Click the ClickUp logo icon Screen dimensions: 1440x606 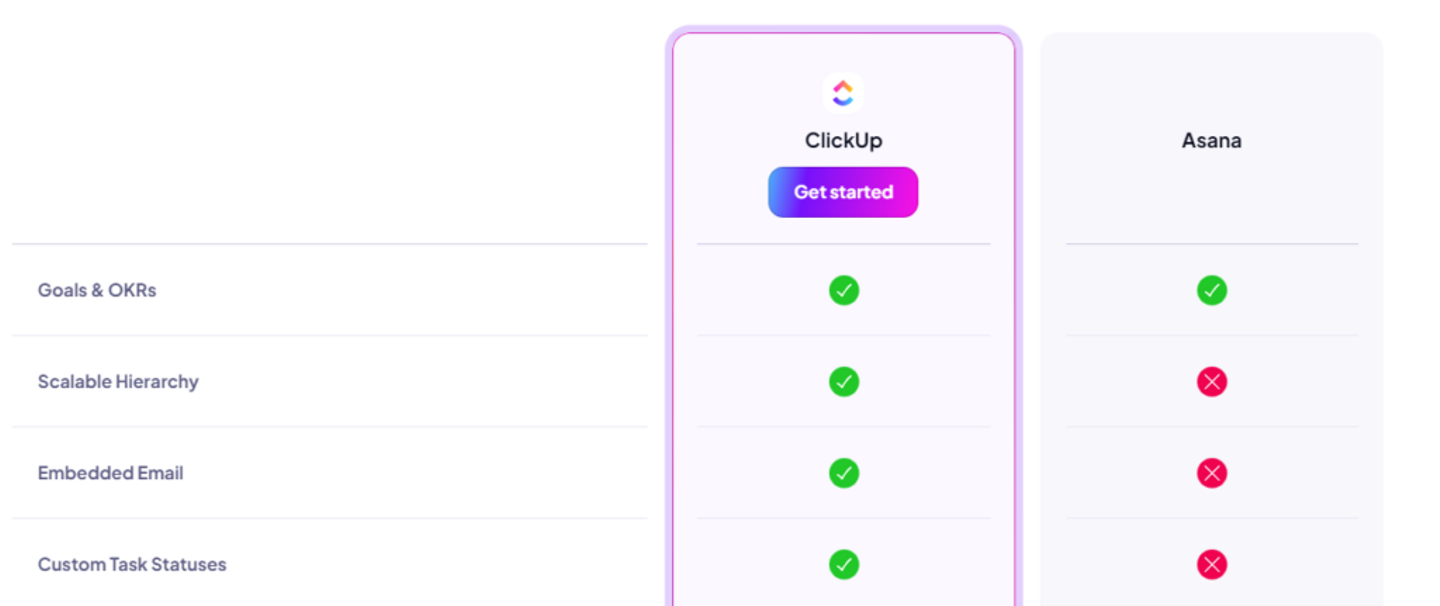(843, 92)
